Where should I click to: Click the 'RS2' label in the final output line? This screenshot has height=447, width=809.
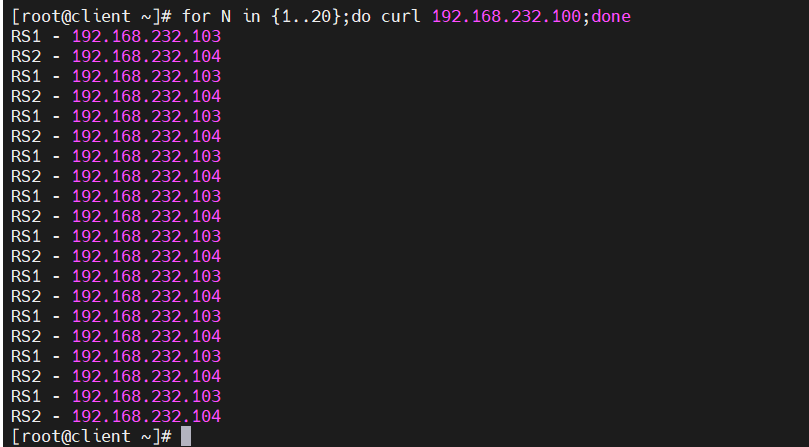(x=26, y=416)
